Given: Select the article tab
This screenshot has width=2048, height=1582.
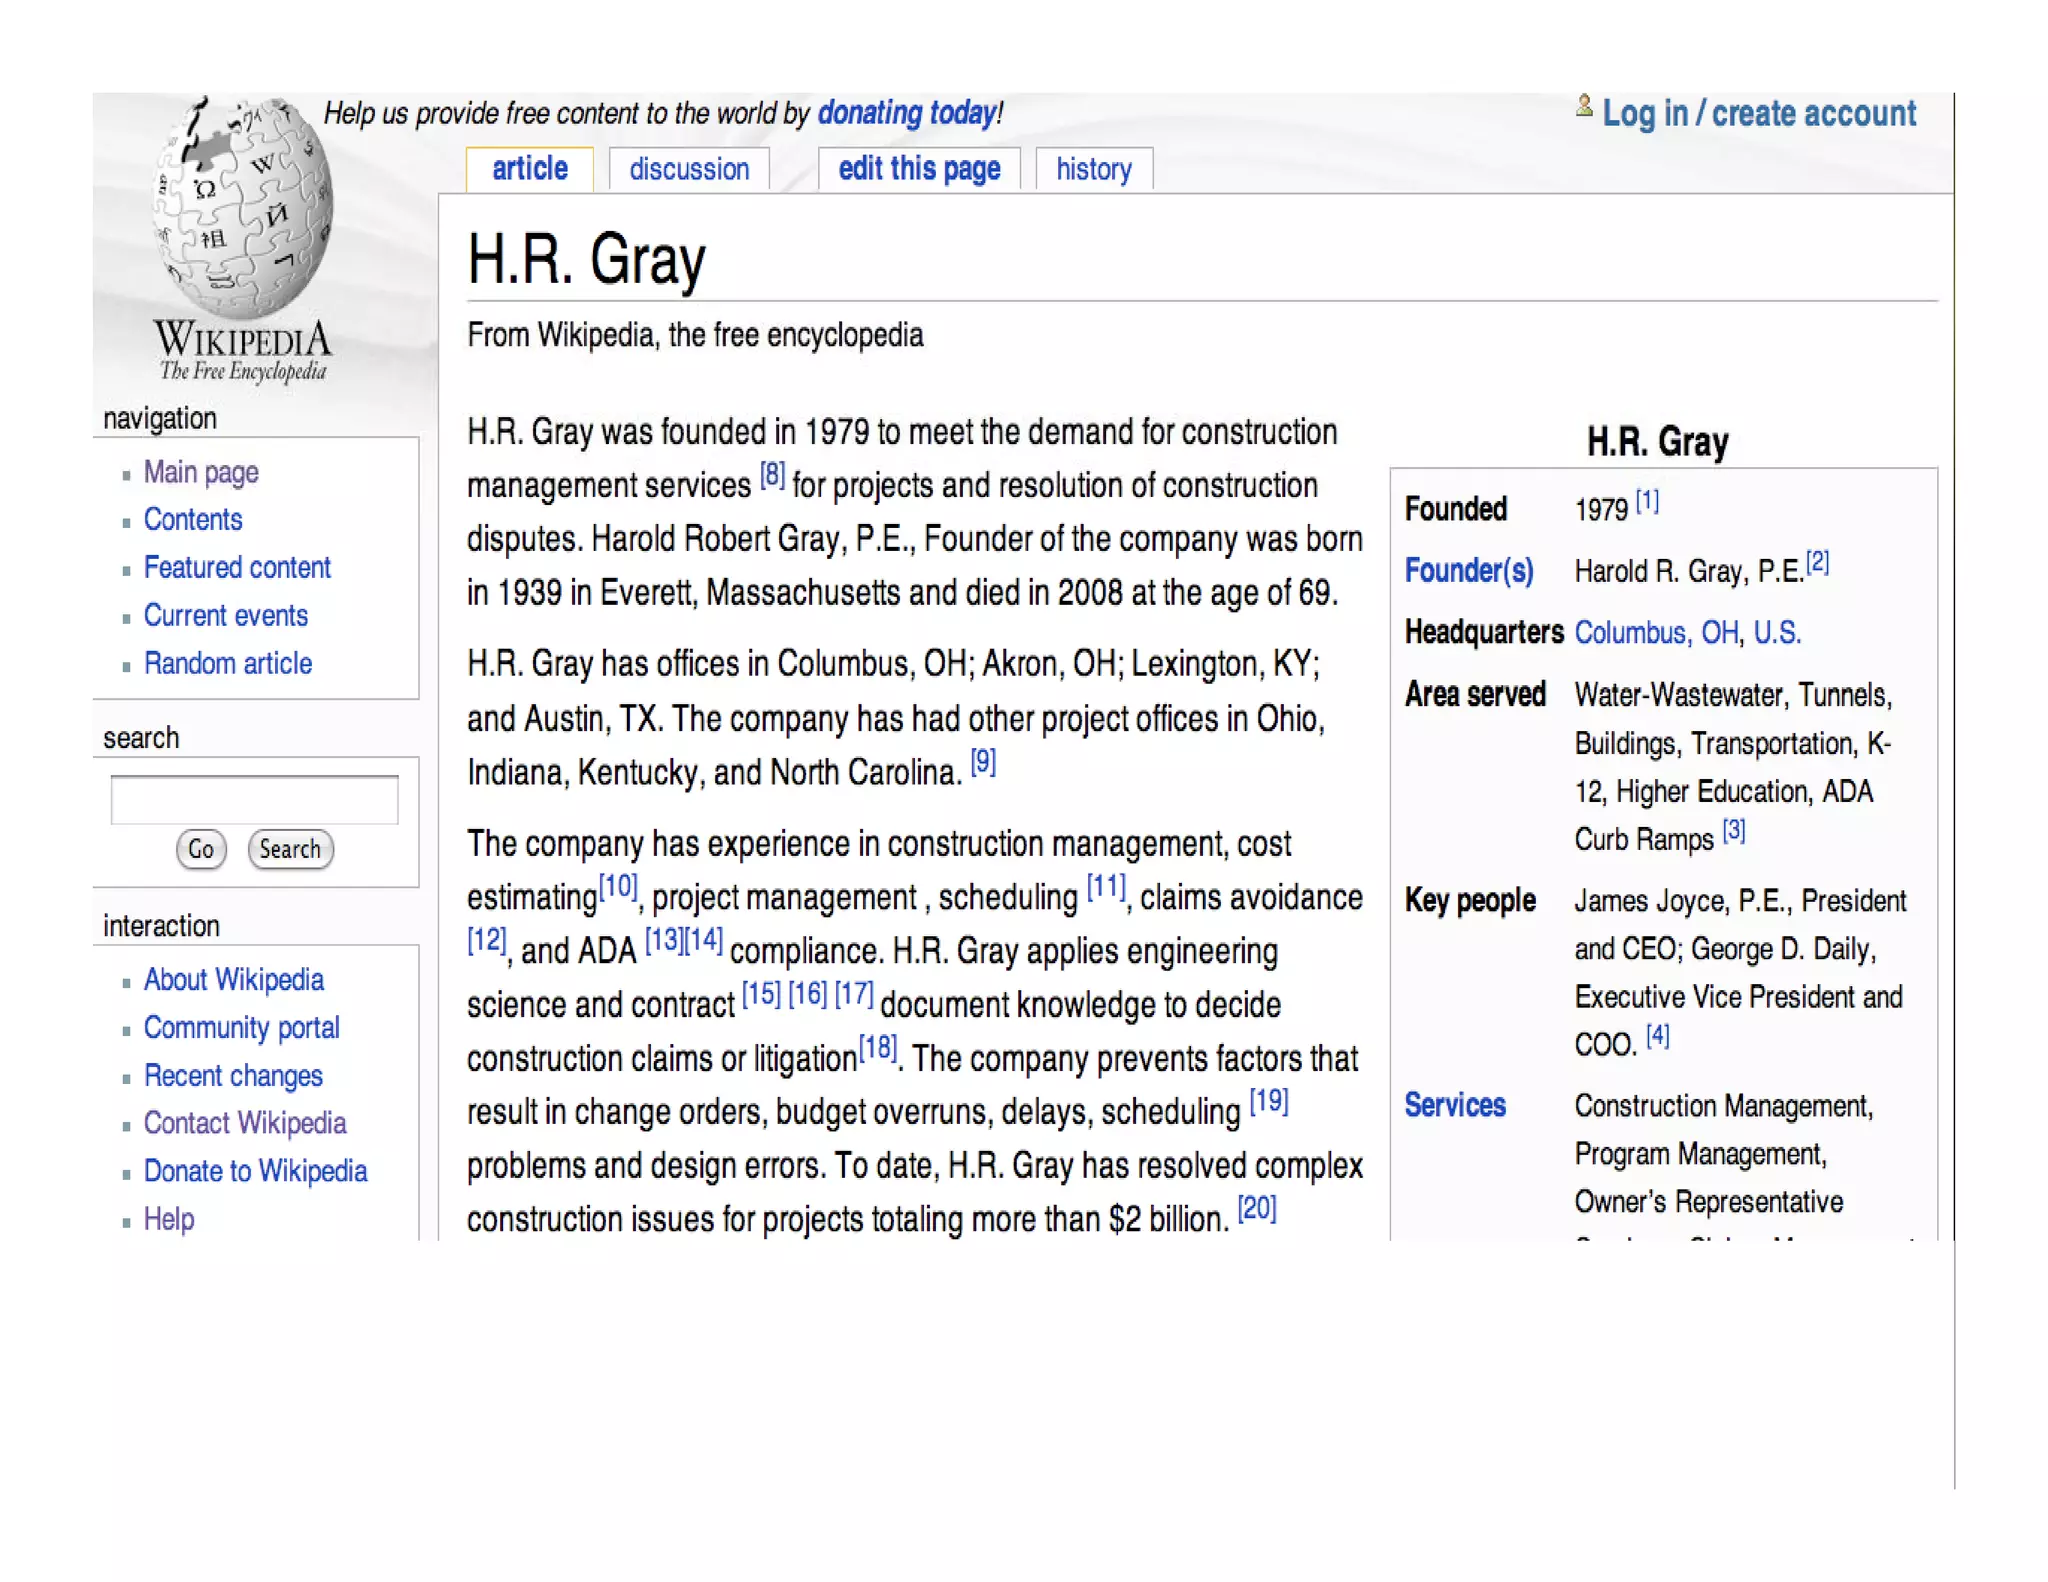Looking at the screenshot, I should 529,169.
